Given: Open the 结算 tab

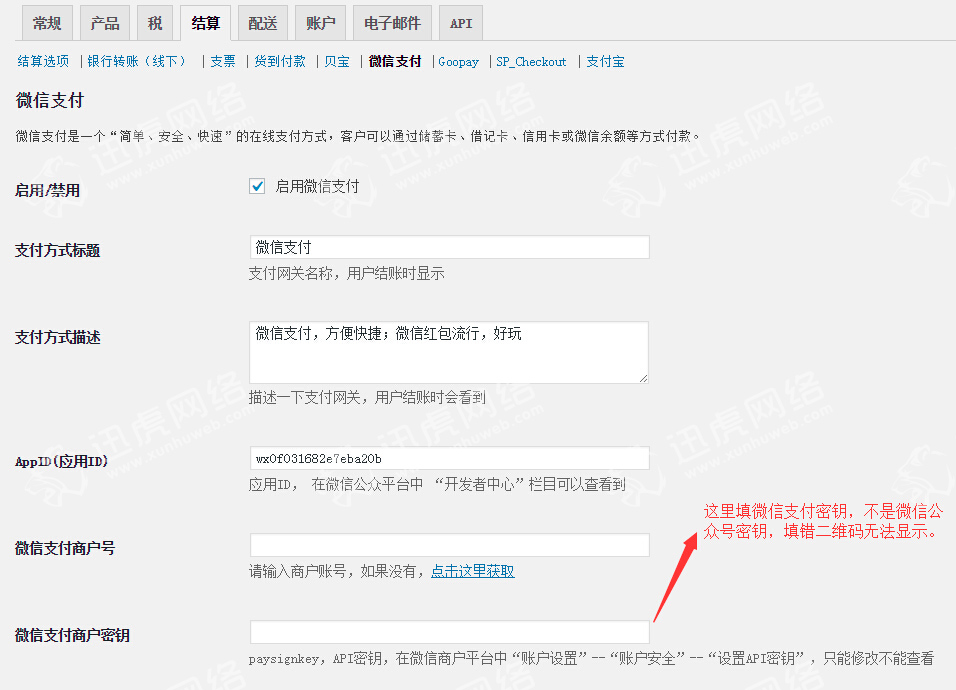Looking at the screenshot, I should click(205, 23).
